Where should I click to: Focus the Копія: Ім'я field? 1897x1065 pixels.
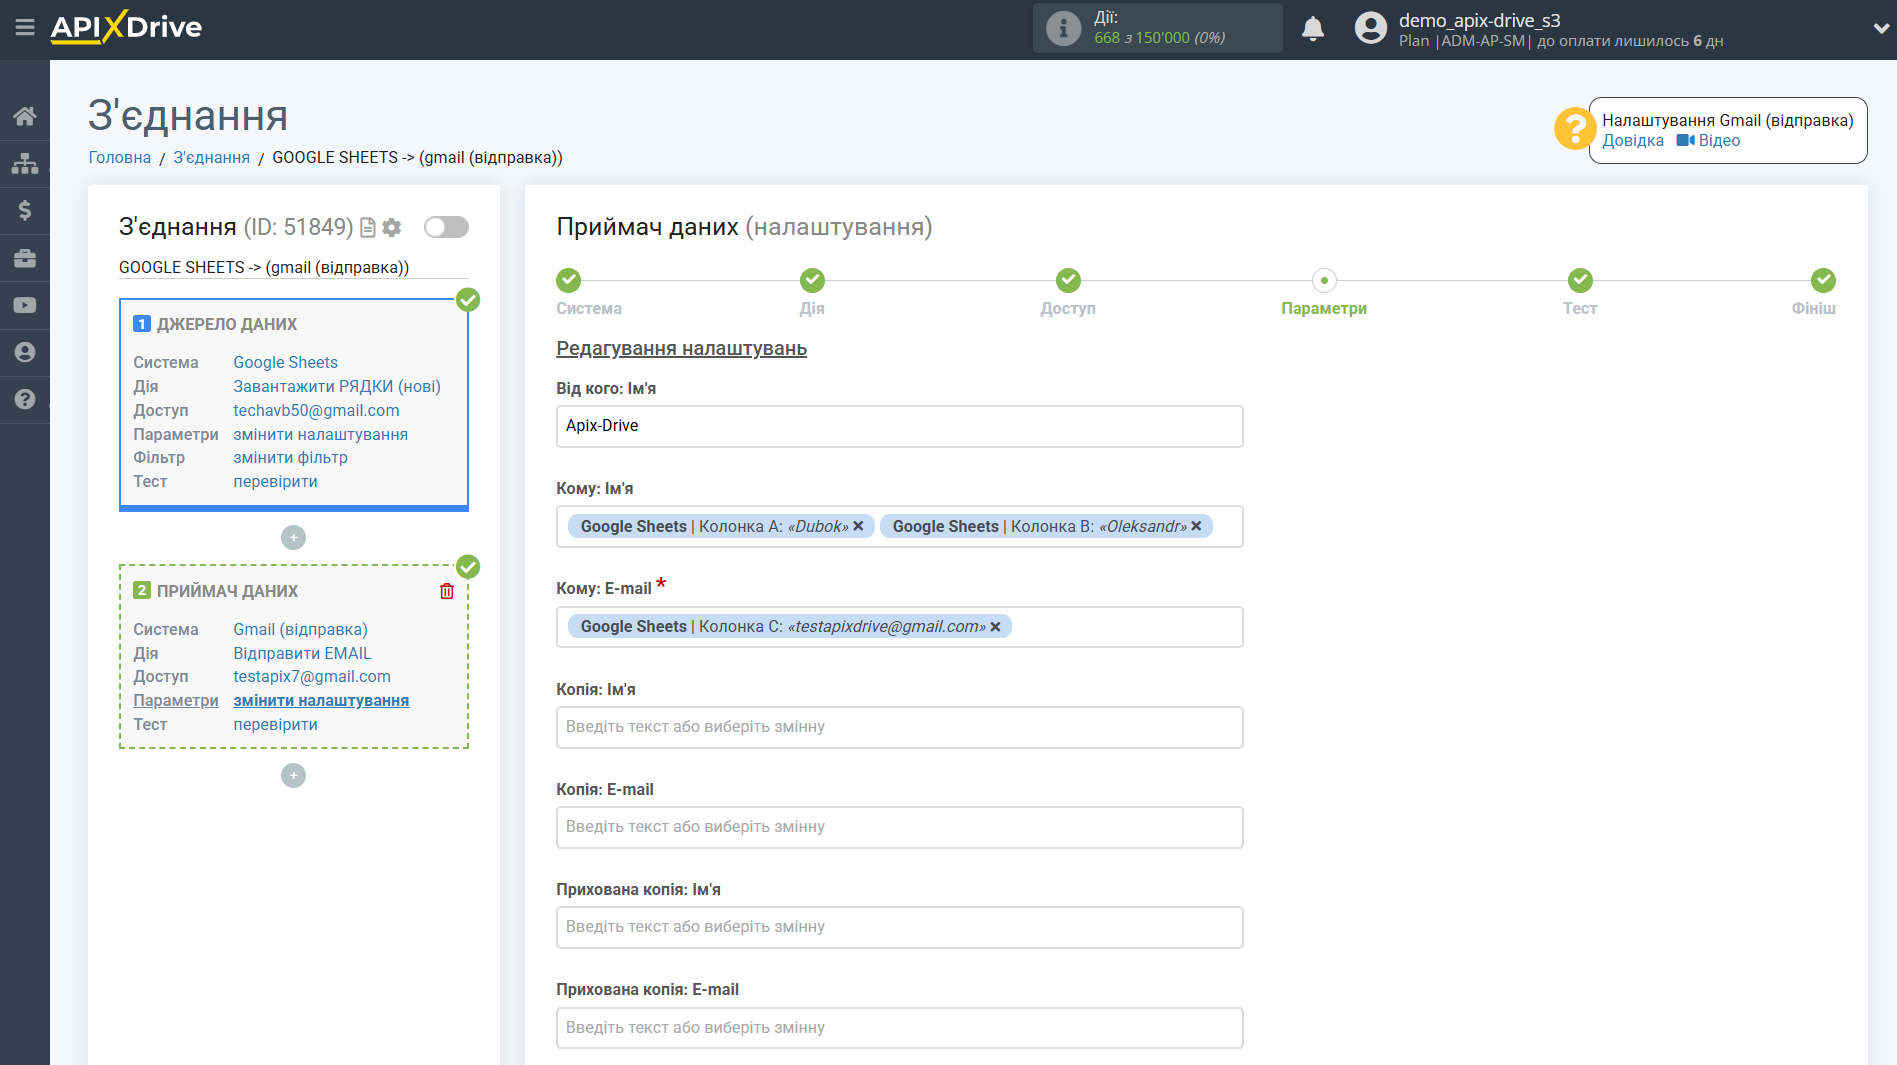coord(899,727)
